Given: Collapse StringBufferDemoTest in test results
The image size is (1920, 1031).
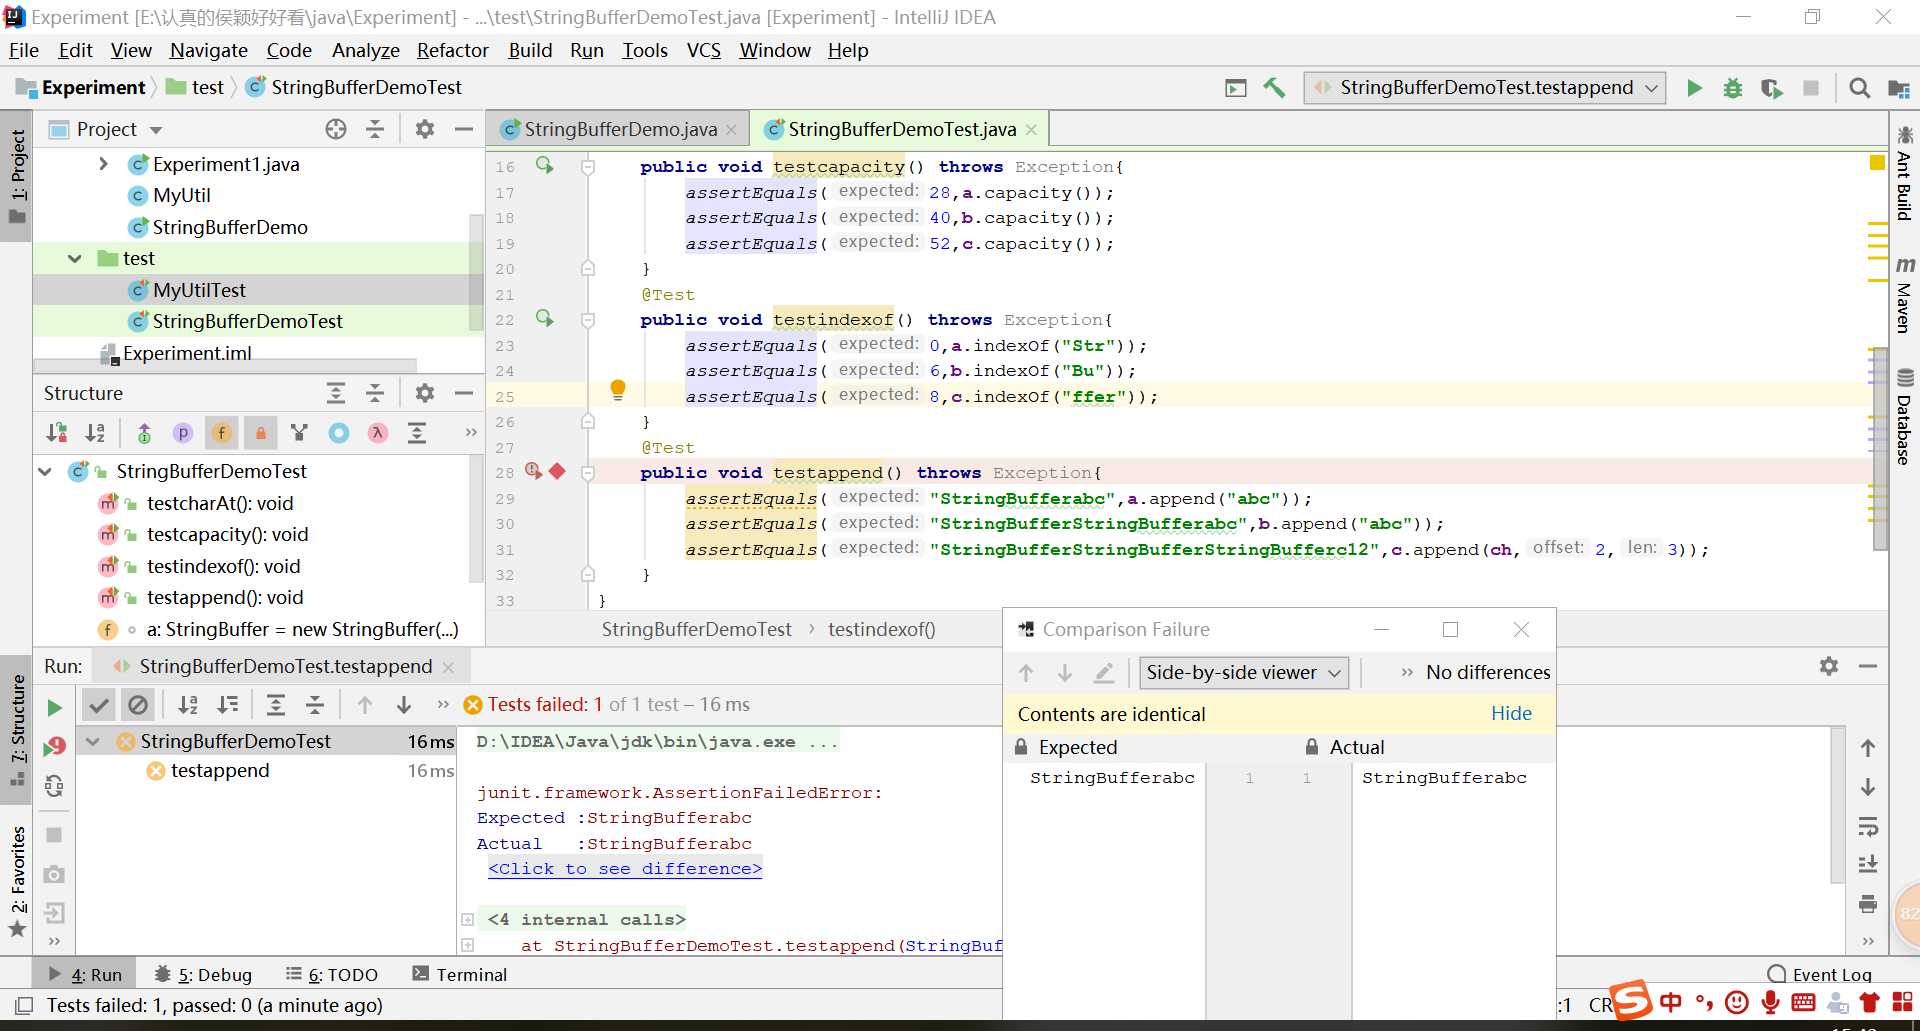Looking at the screenshot, I should pos(93,742).
